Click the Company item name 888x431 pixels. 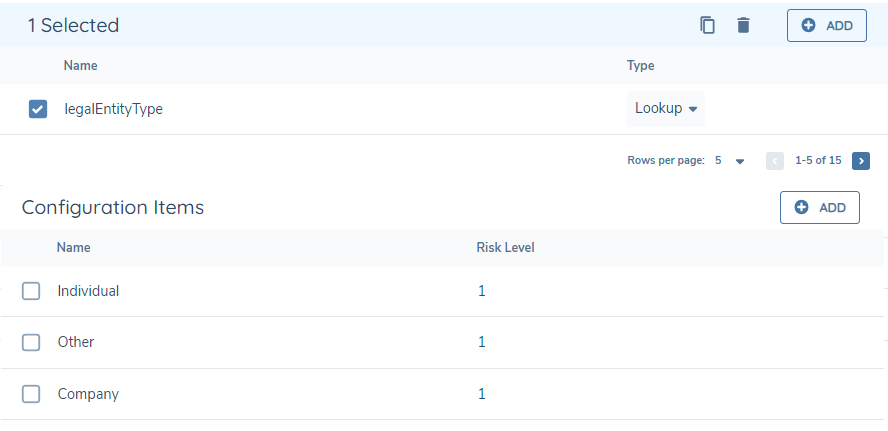point(88,394)
